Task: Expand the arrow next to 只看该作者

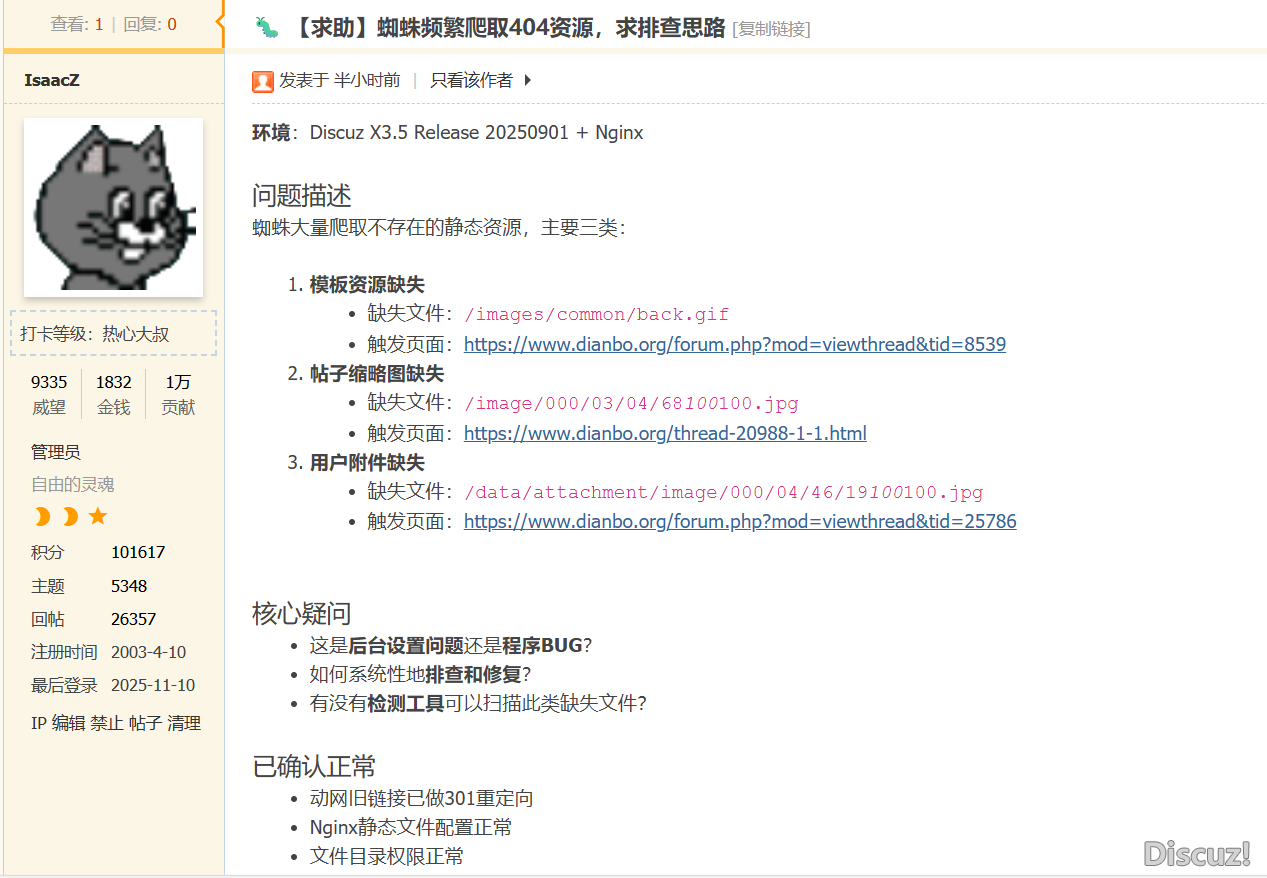Action: [x=526, y=81]
